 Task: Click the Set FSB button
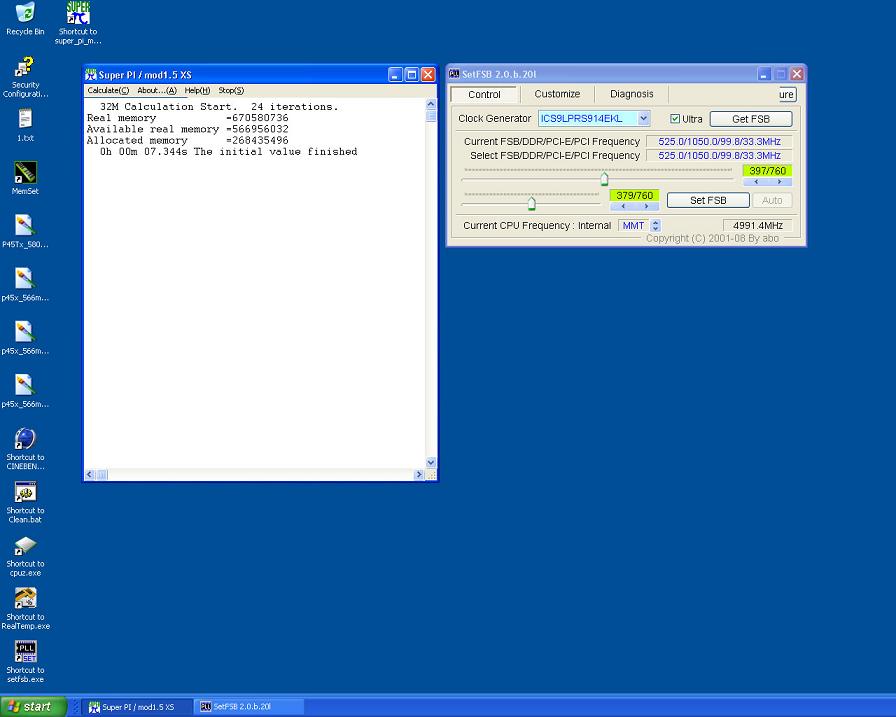(x=708, y=200)
